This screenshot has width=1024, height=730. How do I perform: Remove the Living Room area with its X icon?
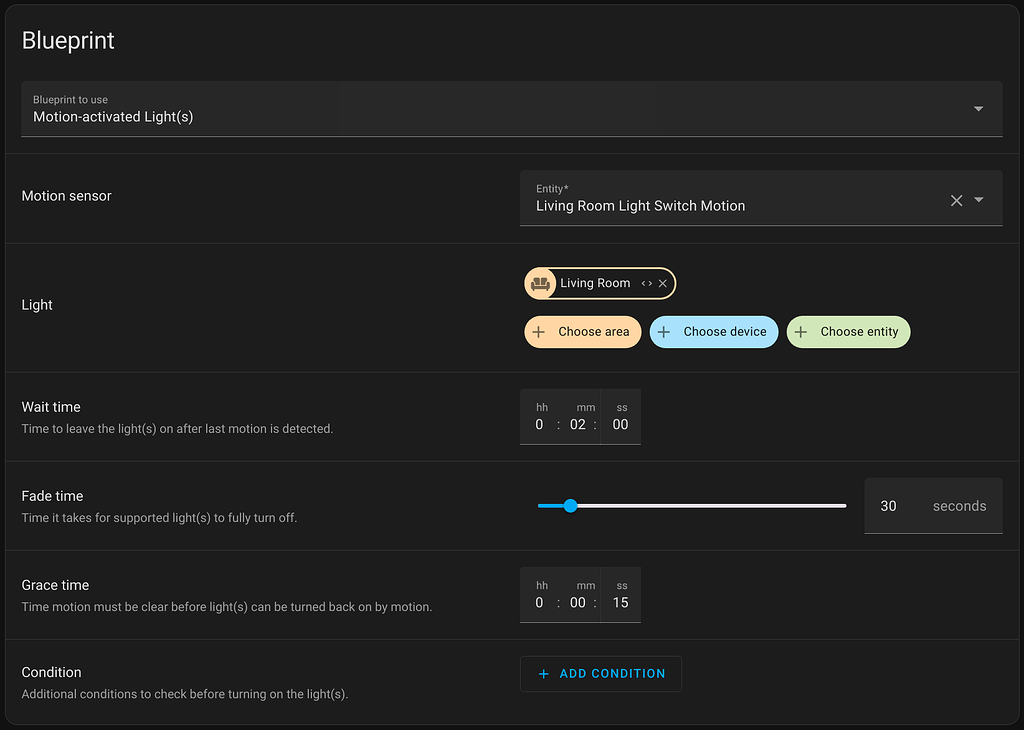click(x=663, y=283)
